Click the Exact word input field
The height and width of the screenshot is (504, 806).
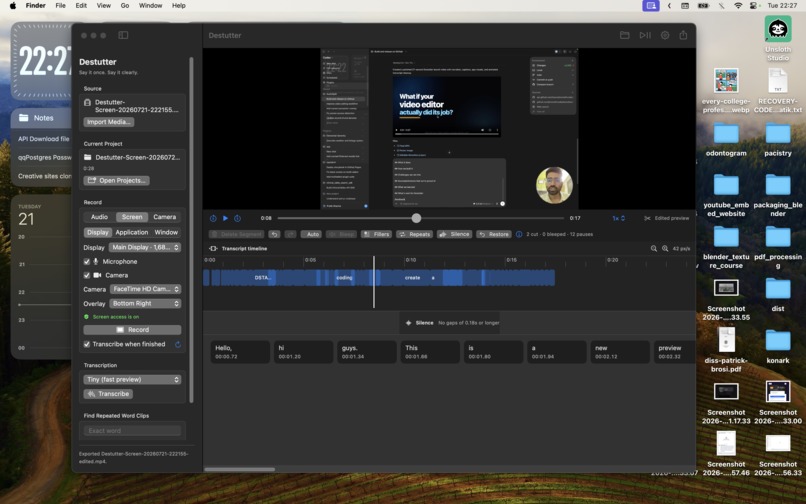pyautogui.click(x=132, y=431)
